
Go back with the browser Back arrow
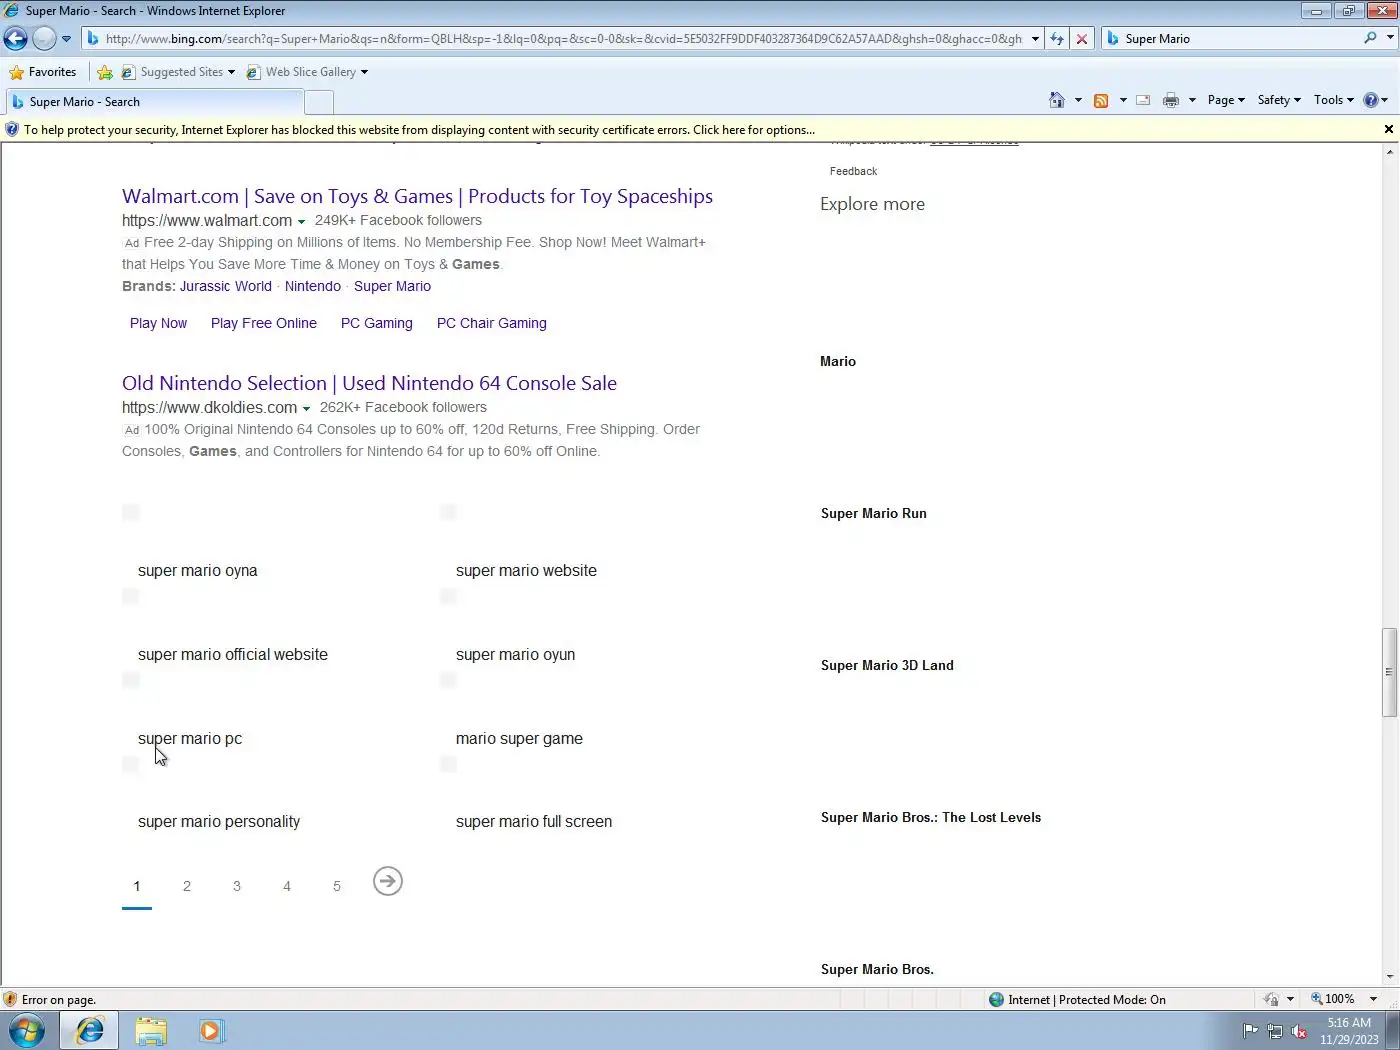click(x=15, y=39)
